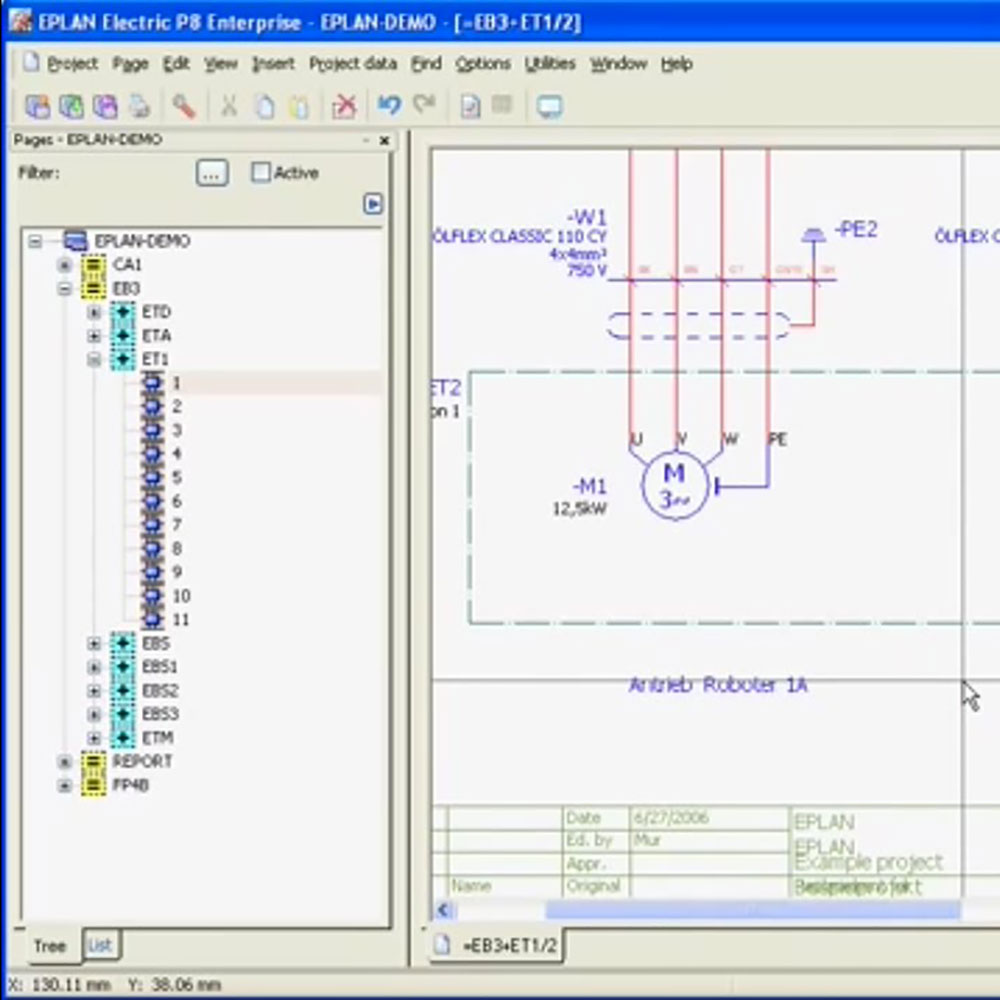The image size is (1000, 1000).
Task: Open the View menu
Action: coord(221,64)
